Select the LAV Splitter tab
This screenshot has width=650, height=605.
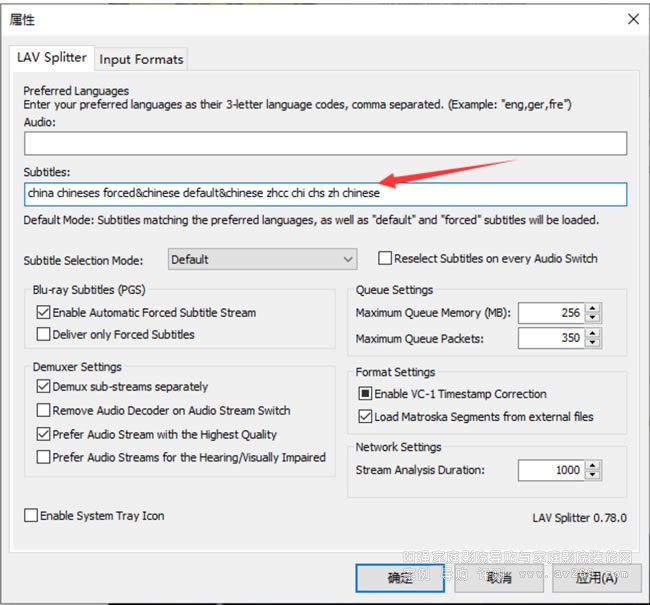click(52, 58)
